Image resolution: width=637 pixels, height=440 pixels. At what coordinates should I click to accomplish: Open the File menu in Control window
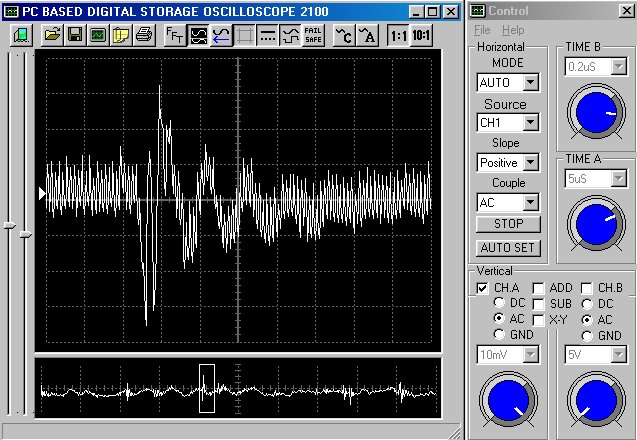coord(482,30)
